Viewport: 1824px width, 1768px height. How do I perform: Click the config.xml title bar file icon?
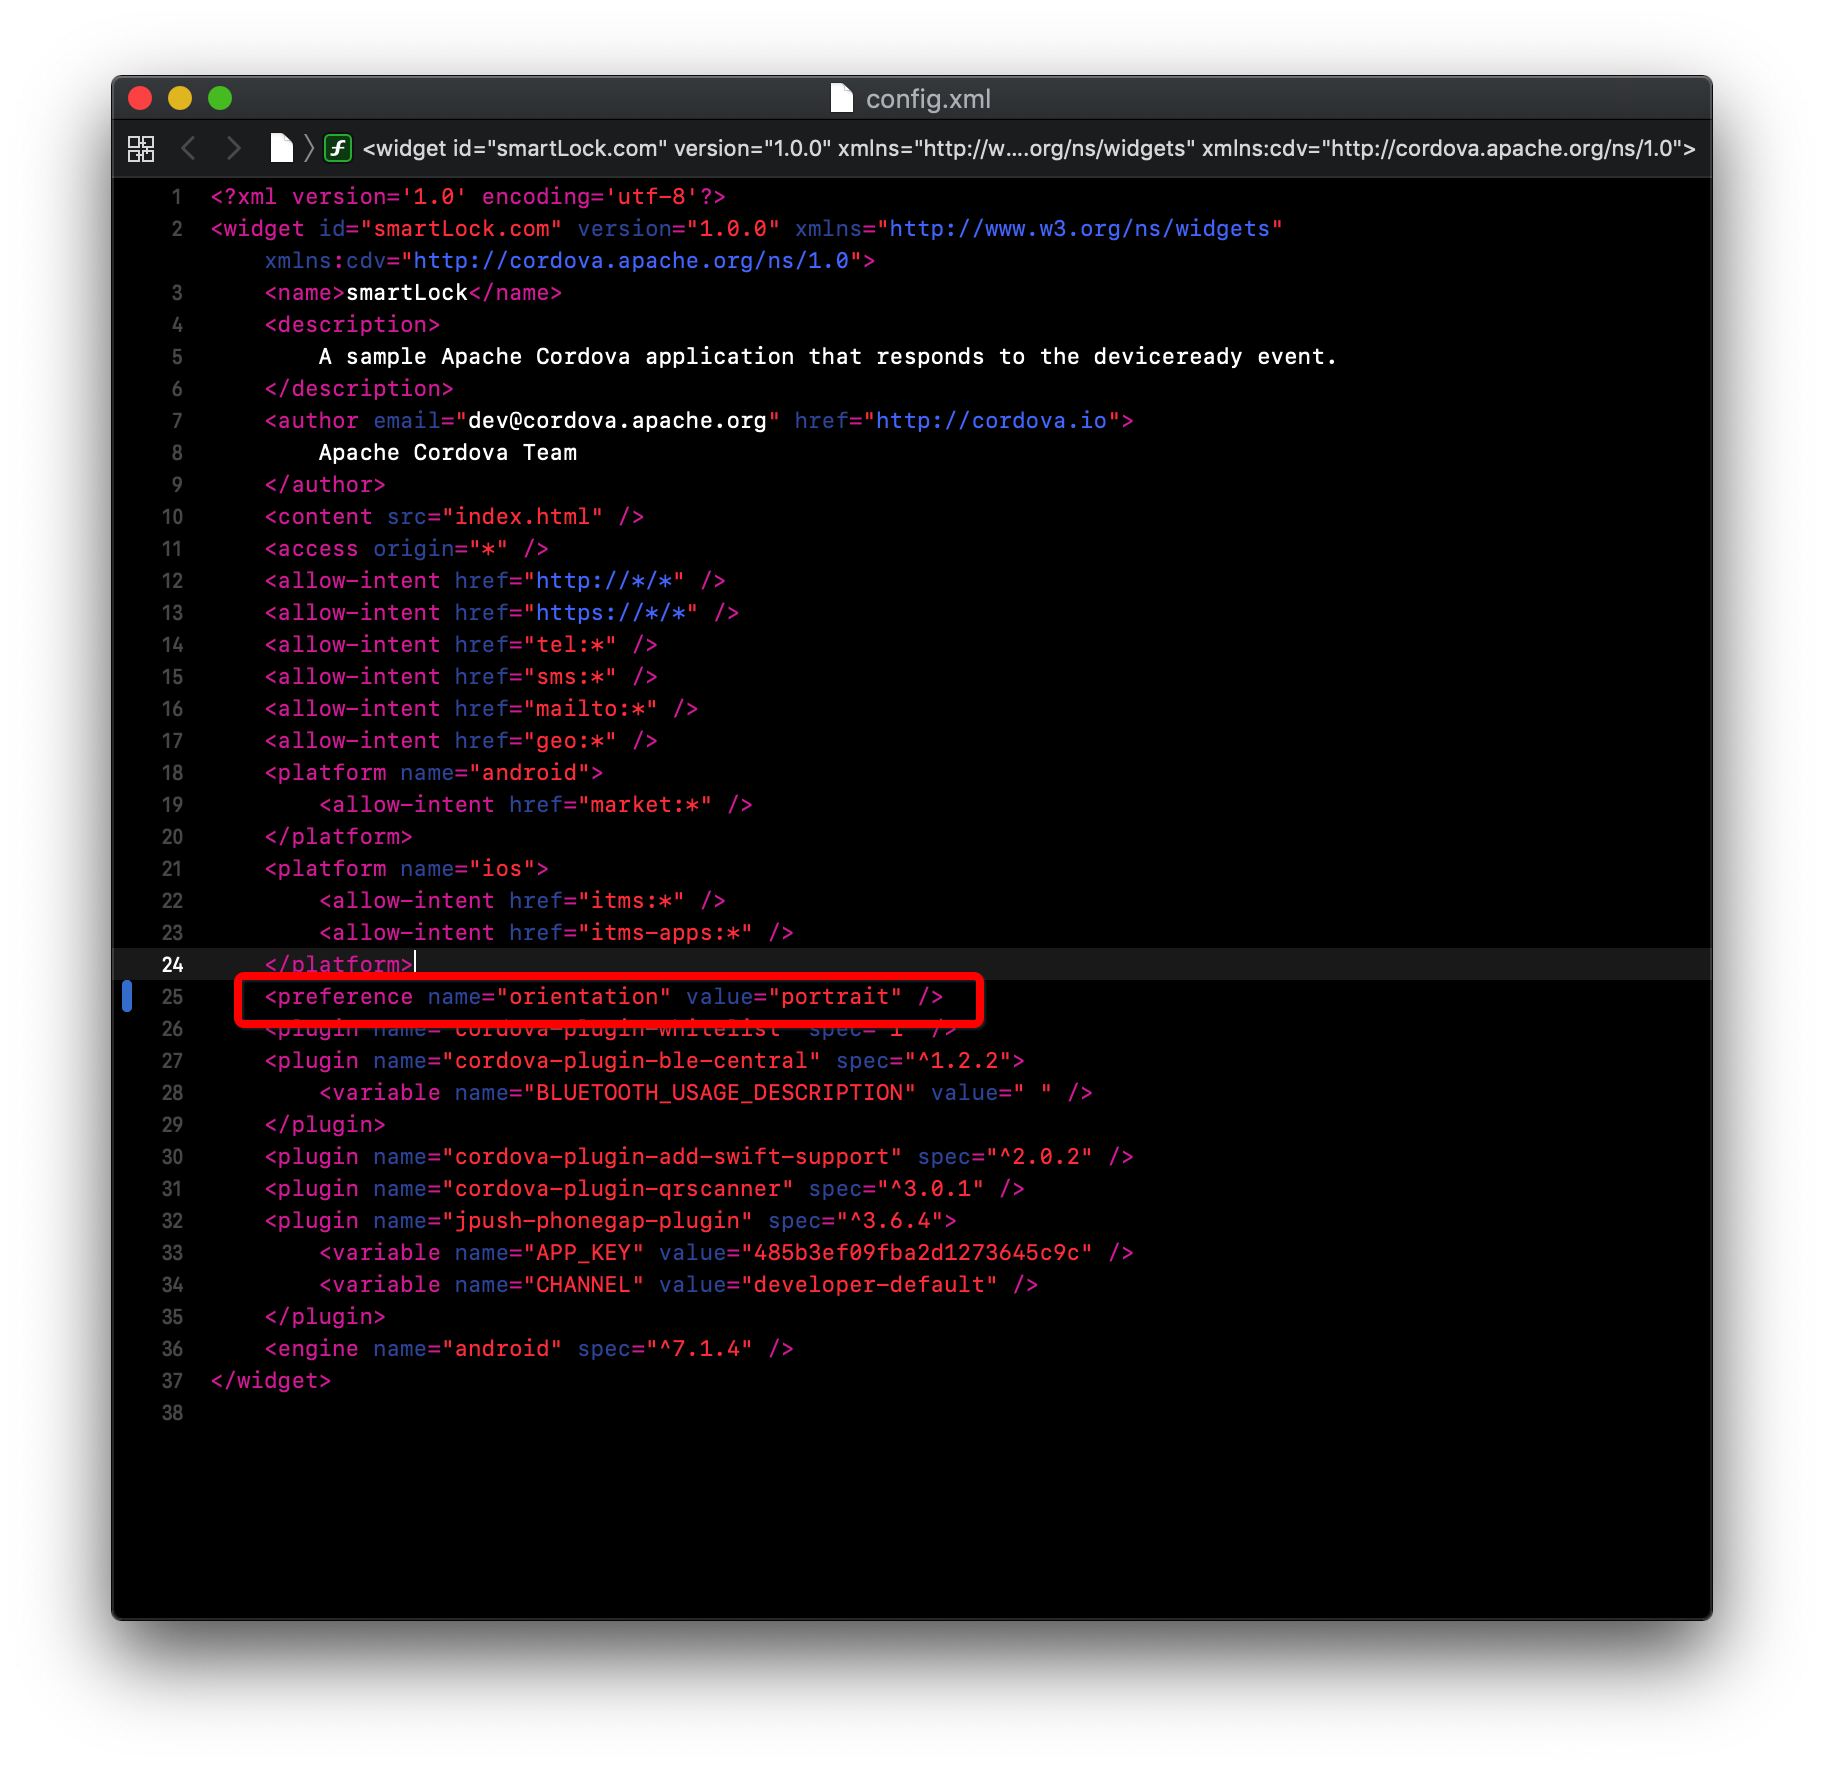click(x=842, y=98)
